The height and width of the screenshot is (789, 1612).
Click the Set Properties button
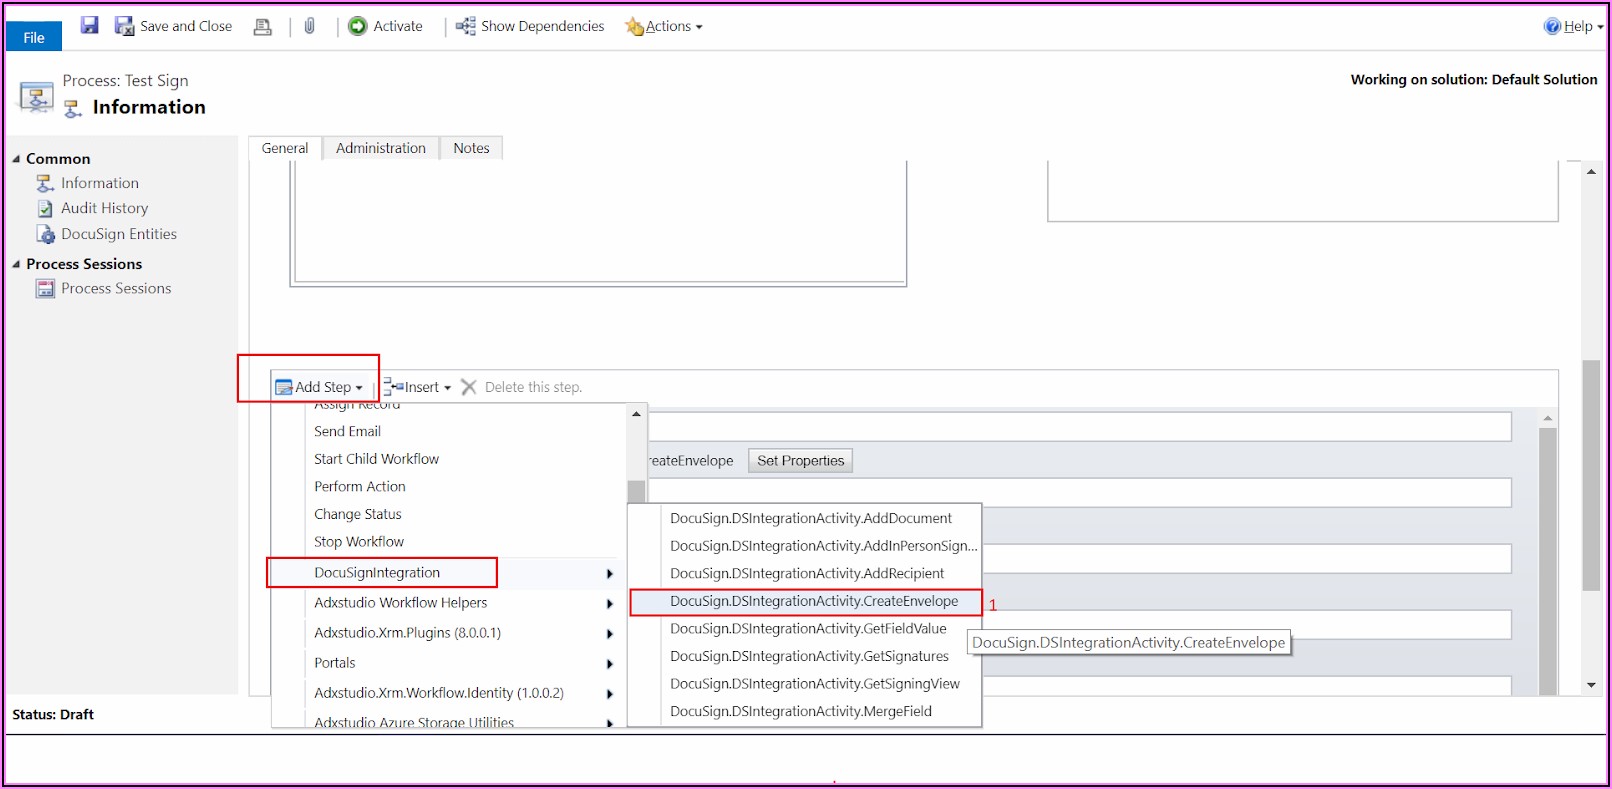tap(800, 461)
